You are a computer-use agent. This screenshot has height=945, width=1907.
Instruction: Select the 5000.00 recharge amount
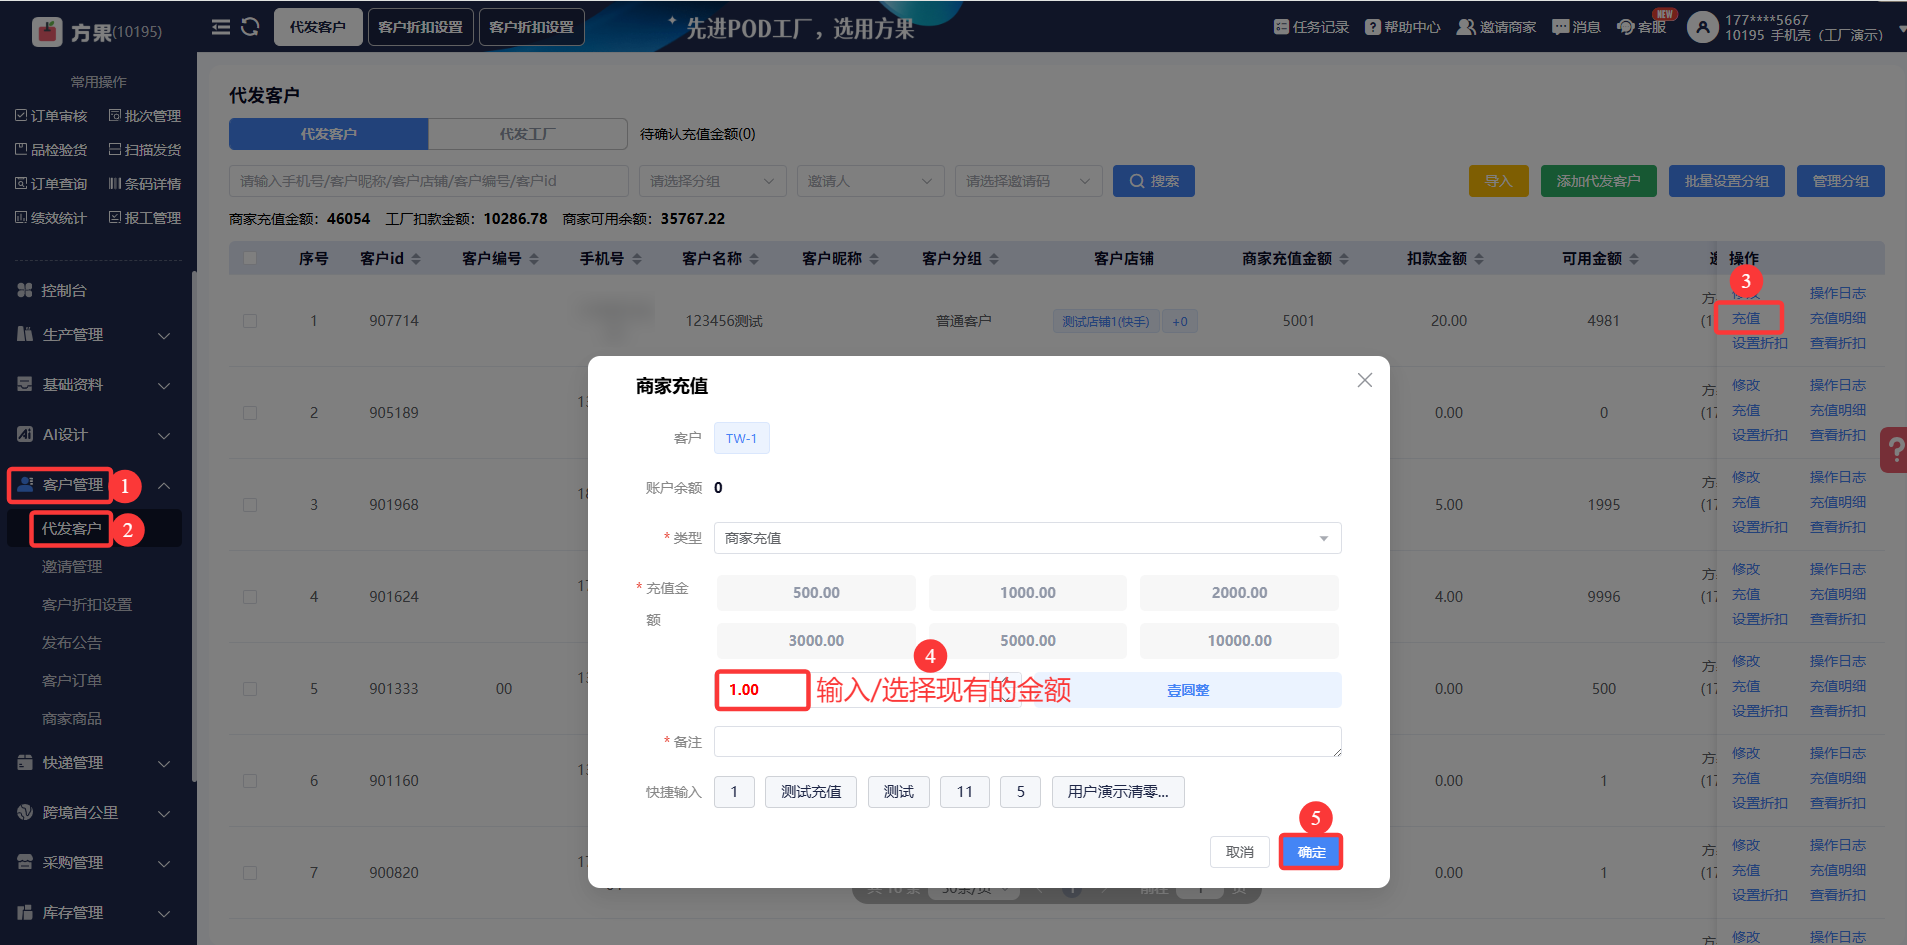click(1028, 641)
